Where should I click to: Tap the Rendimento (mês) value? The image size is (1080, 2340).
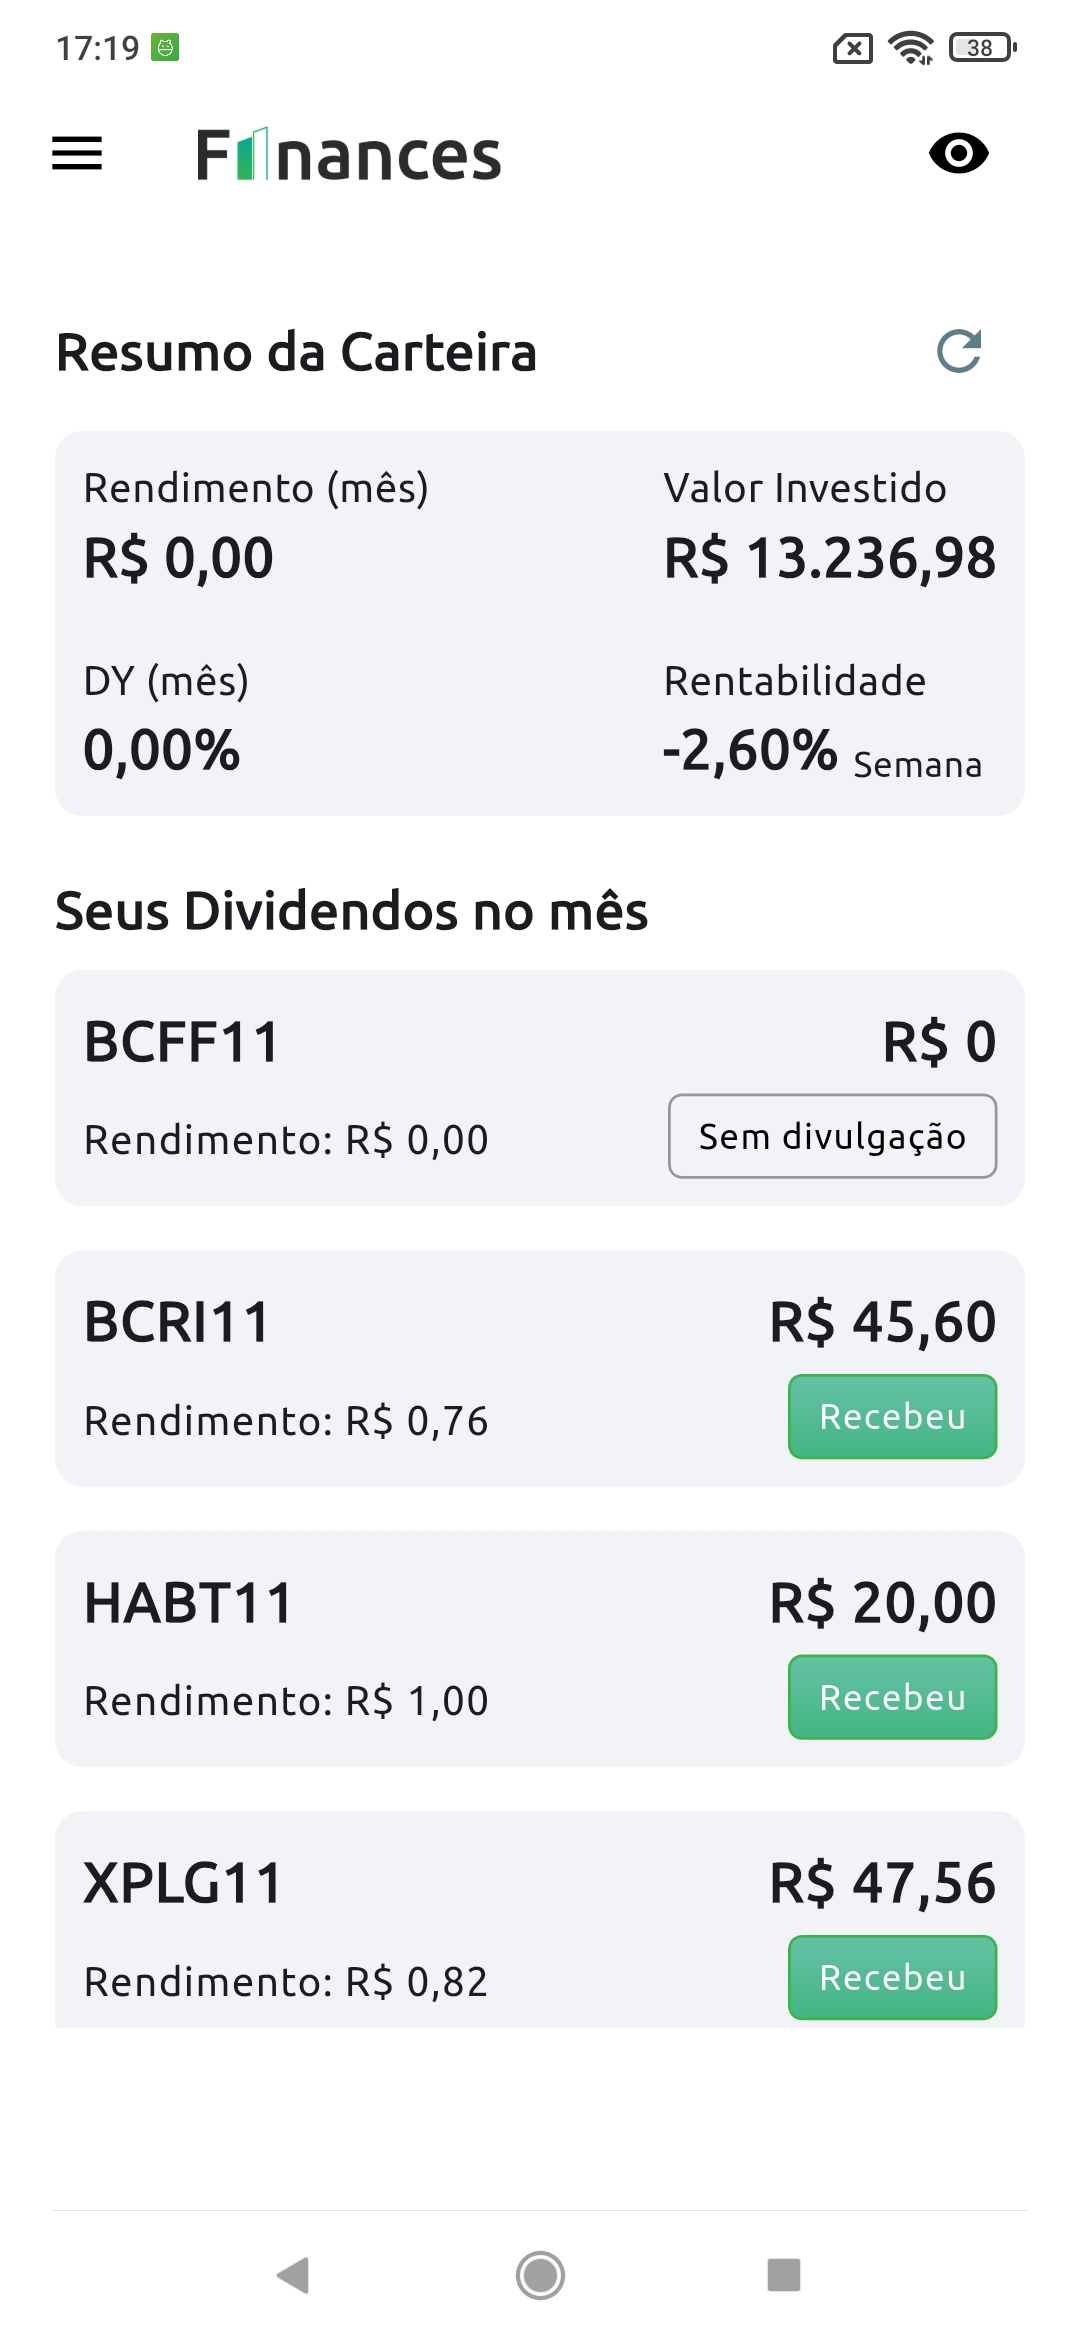click(178, 557)
